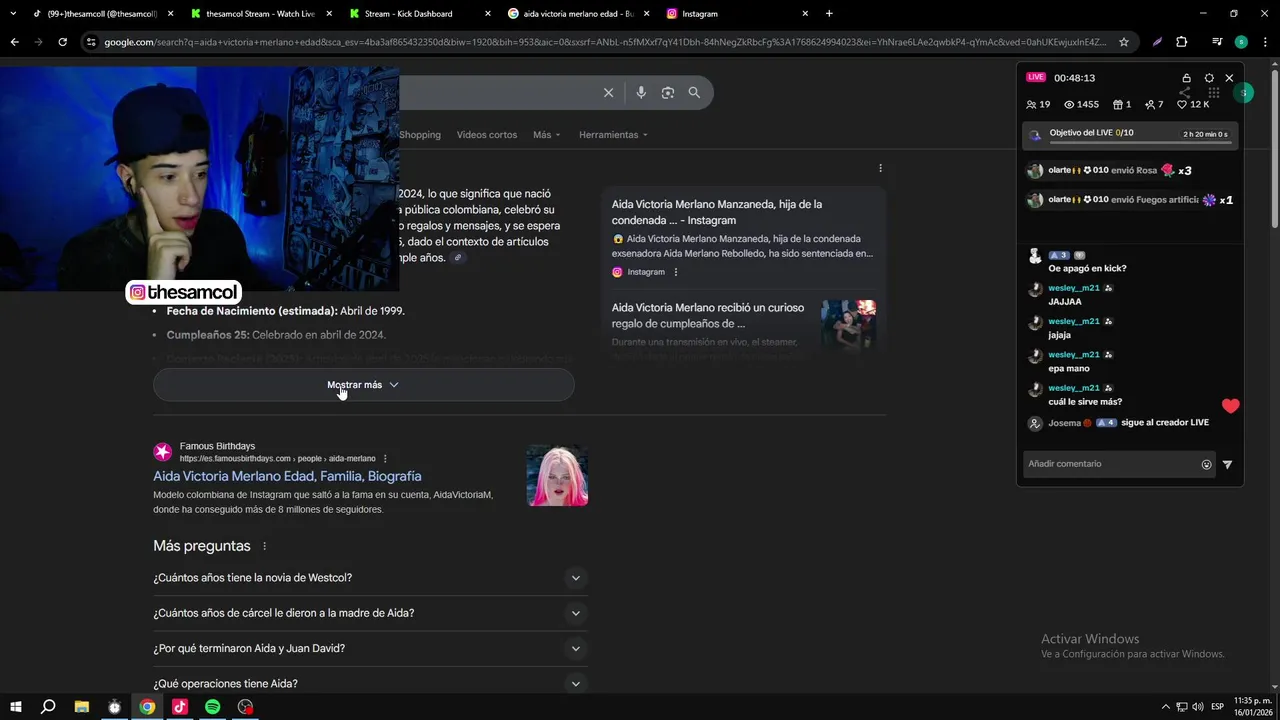Open three-dot menu next to Más preguntas
Image resolution: width=1280 pixels, height=720 pixels.
click(x=264, y=546)
